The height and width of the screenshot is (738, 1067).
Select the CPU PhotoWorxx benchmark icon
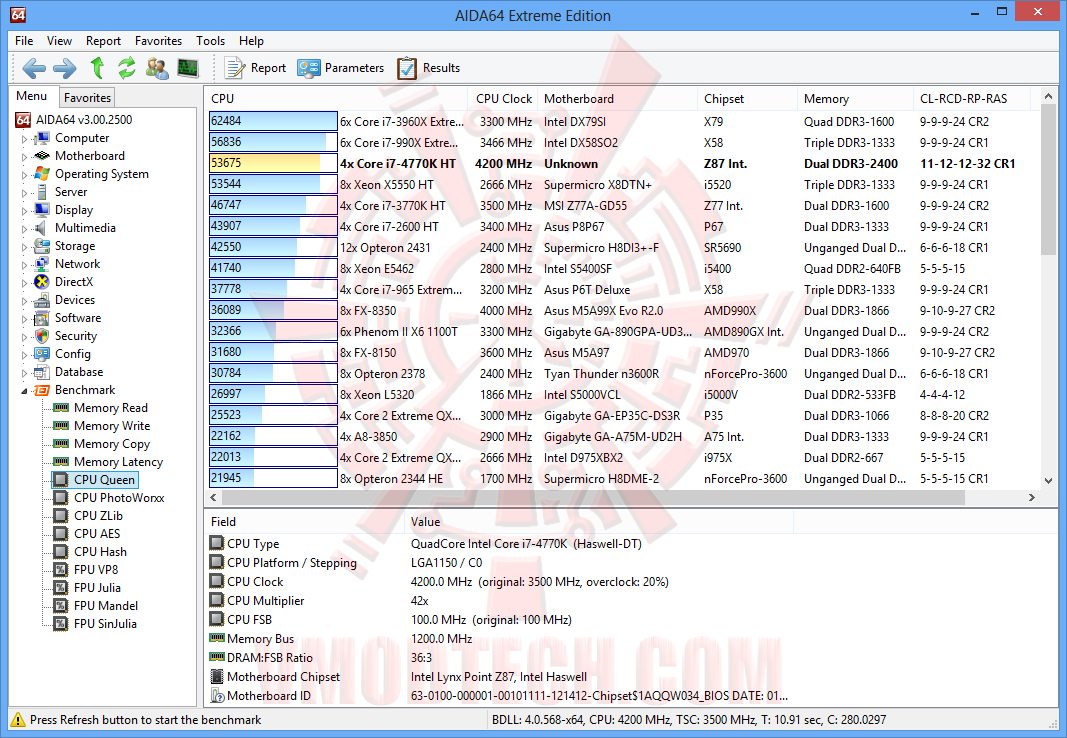(x=61, y=498)
